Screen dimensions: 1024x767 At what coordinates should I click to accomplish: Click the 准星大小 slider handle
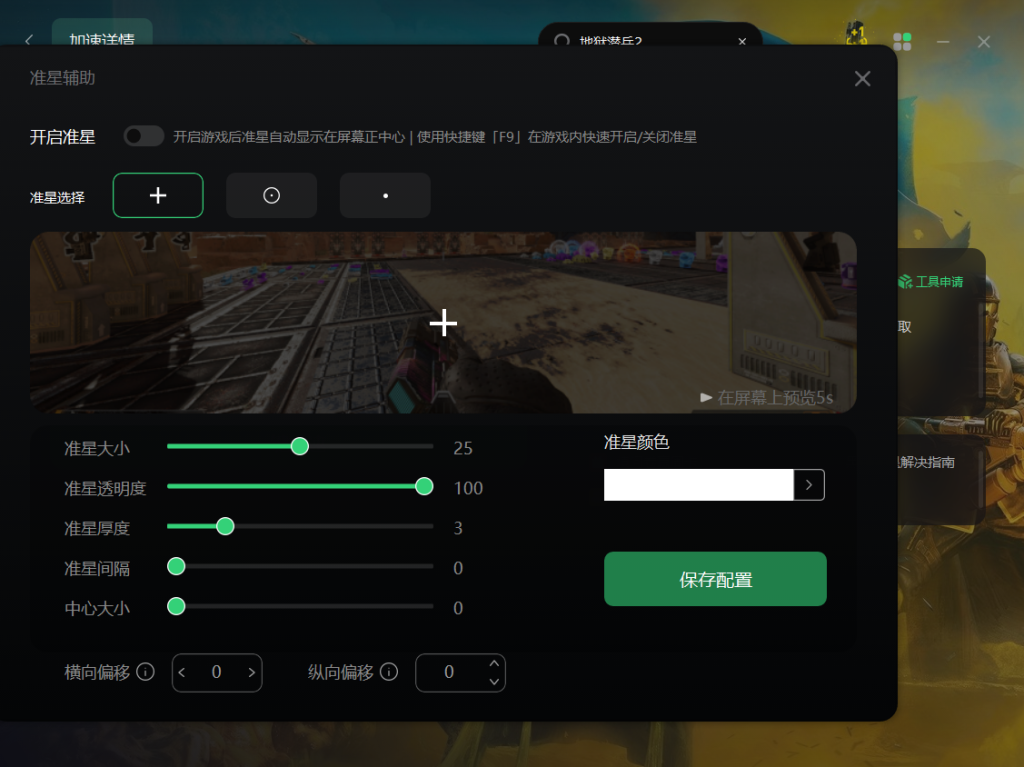tap(299, 446)
